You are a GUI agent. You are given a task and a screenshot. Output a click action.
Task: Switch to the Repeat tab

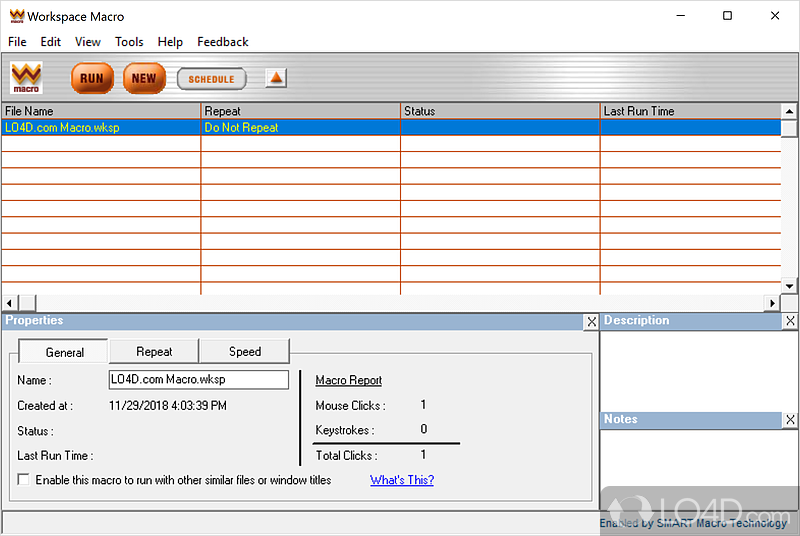pos(154,352)
